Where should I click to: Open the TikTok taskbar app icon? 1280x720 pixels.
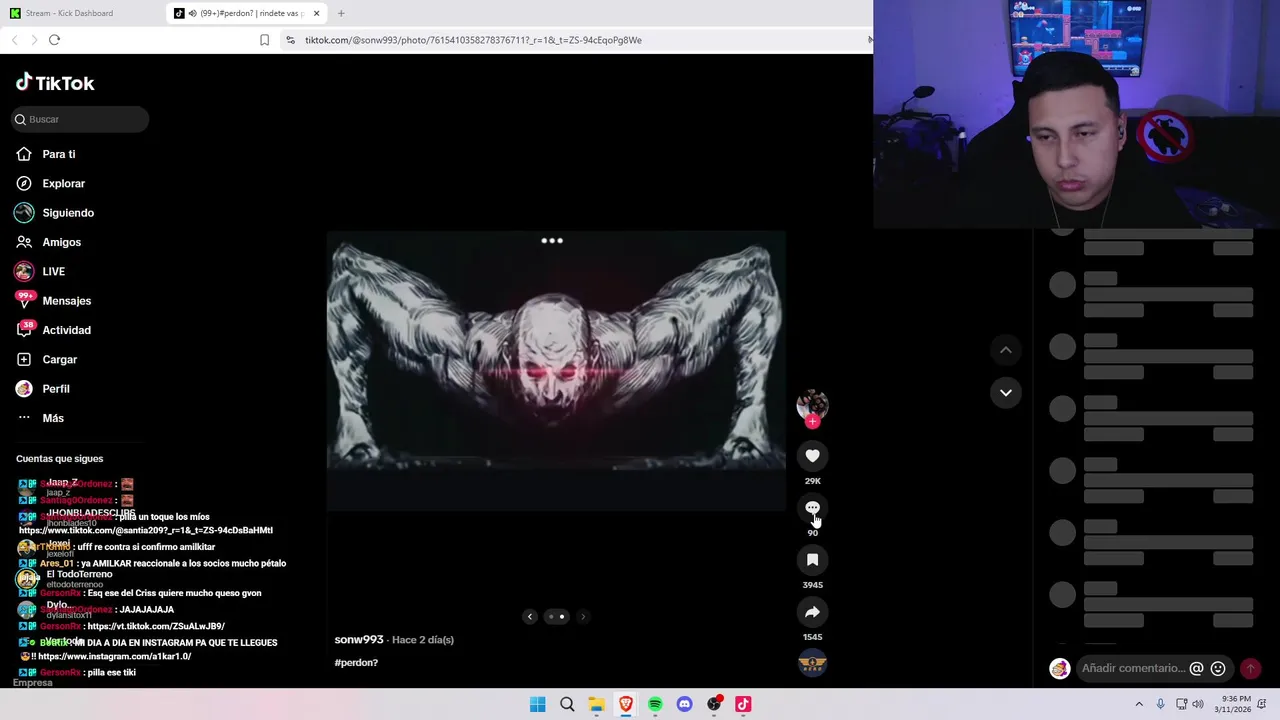pos(743,704)
